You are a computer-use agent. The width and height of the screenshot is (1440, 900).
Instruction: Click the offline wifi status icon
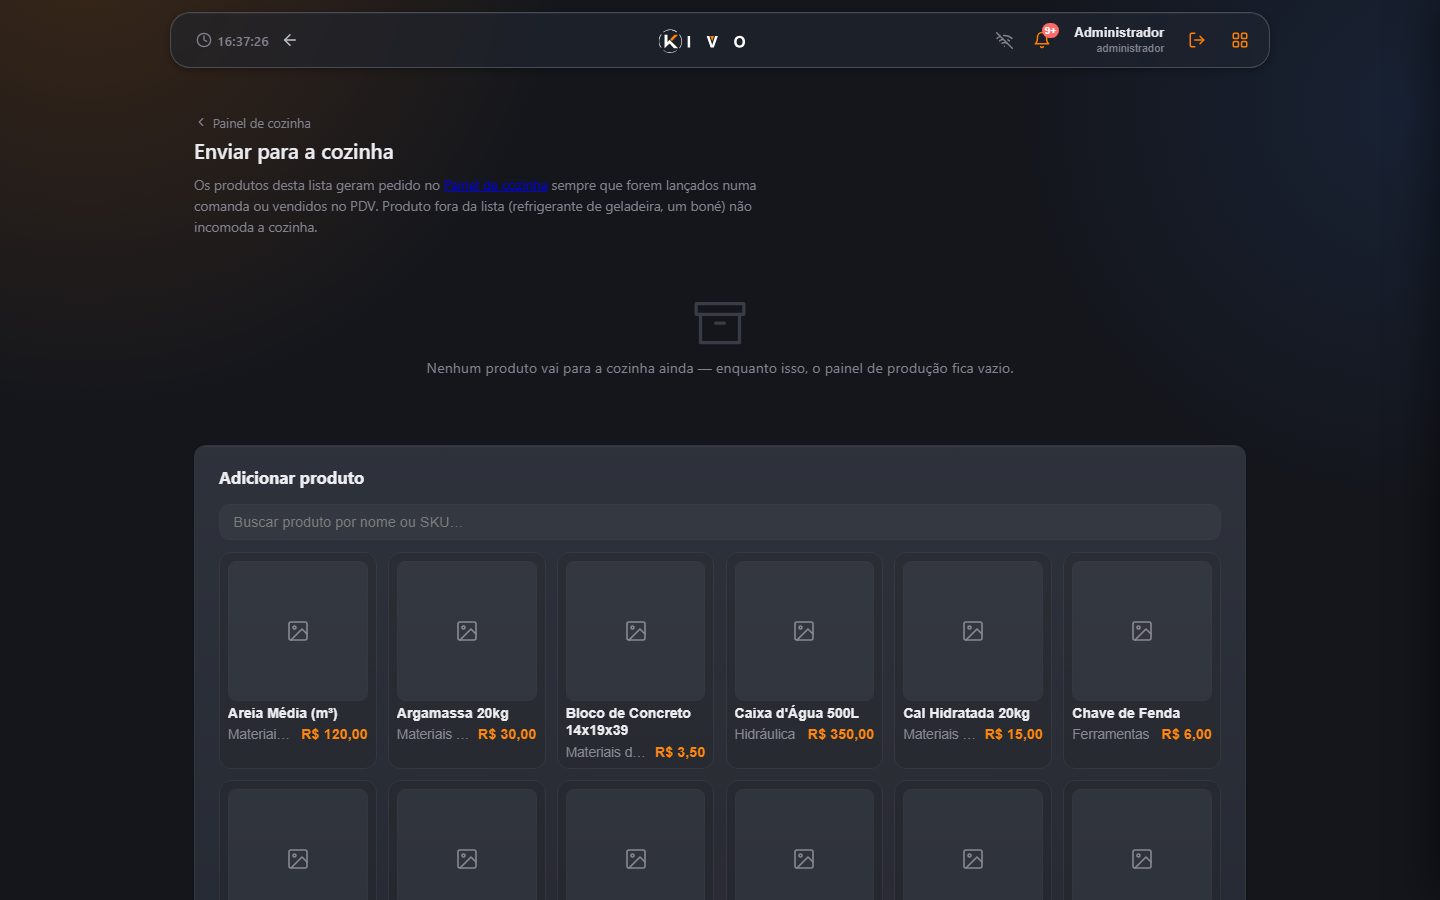tap(1004, 40)
